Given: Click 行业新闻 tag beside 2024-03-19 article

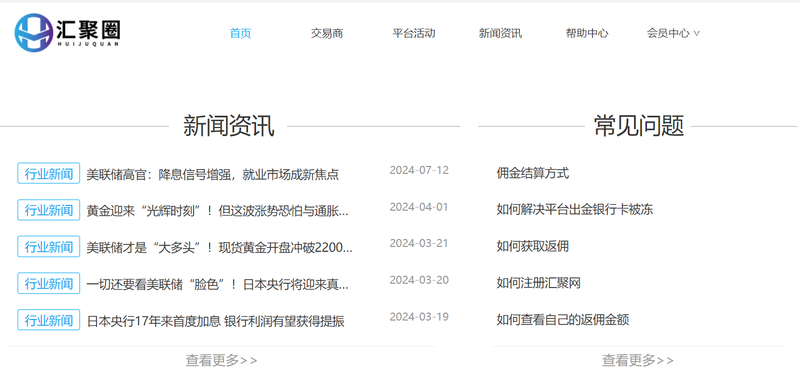Looking at the screenshot, I should (x=48, y=320).
